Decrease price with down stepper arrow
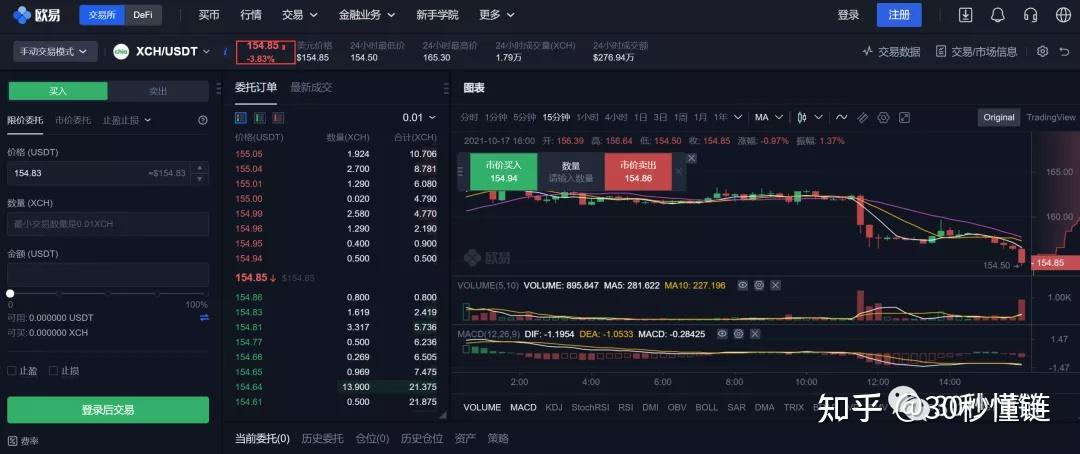The height and width of the screenshot is (454, 1080). [200, 178]
